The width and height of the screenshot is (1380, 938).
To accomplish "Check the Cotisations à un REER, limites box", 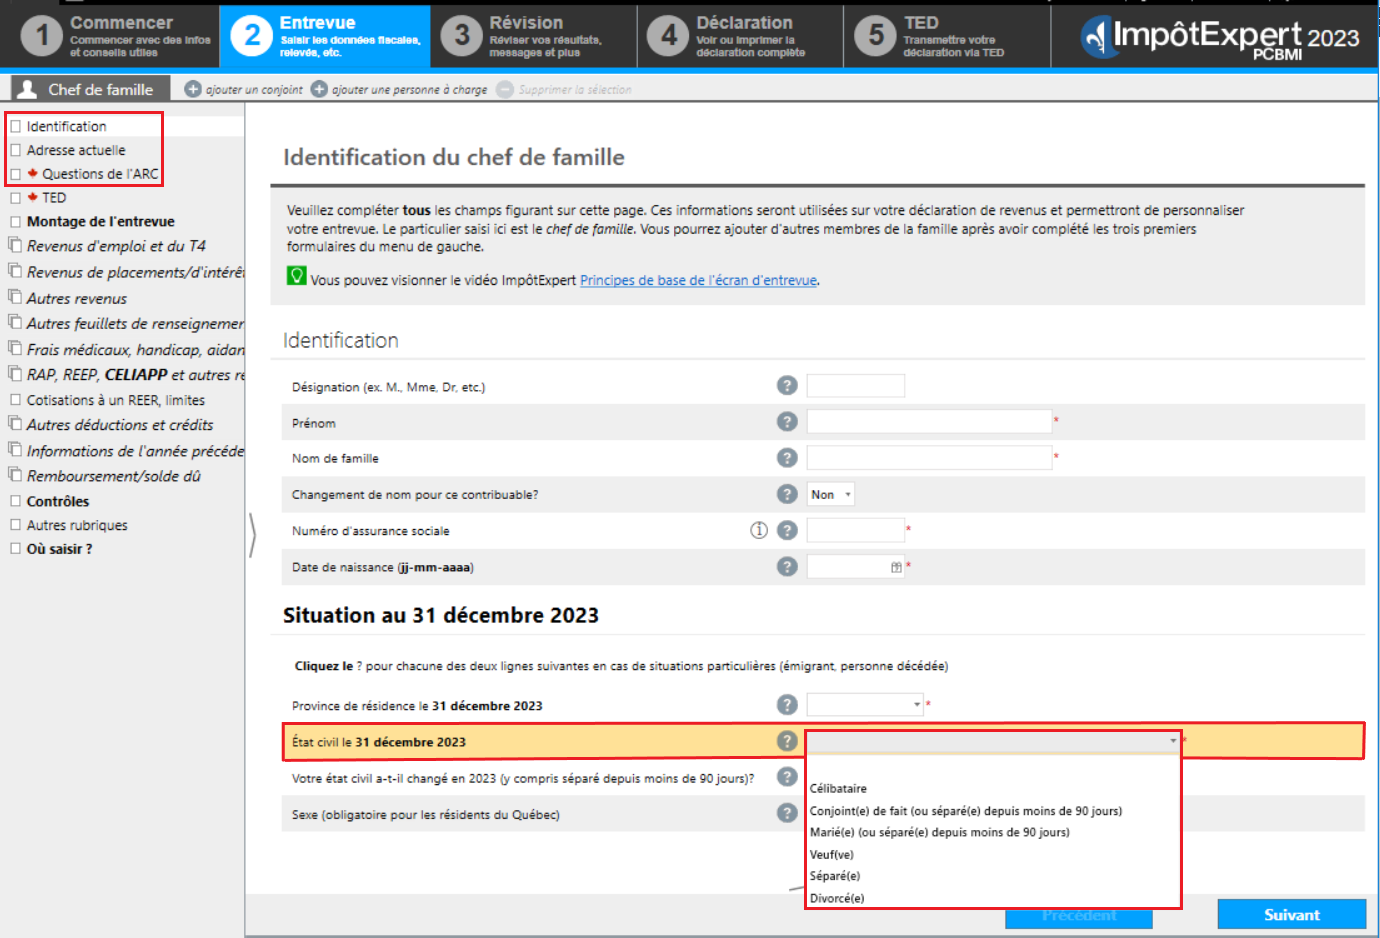I will pos(15,400).
